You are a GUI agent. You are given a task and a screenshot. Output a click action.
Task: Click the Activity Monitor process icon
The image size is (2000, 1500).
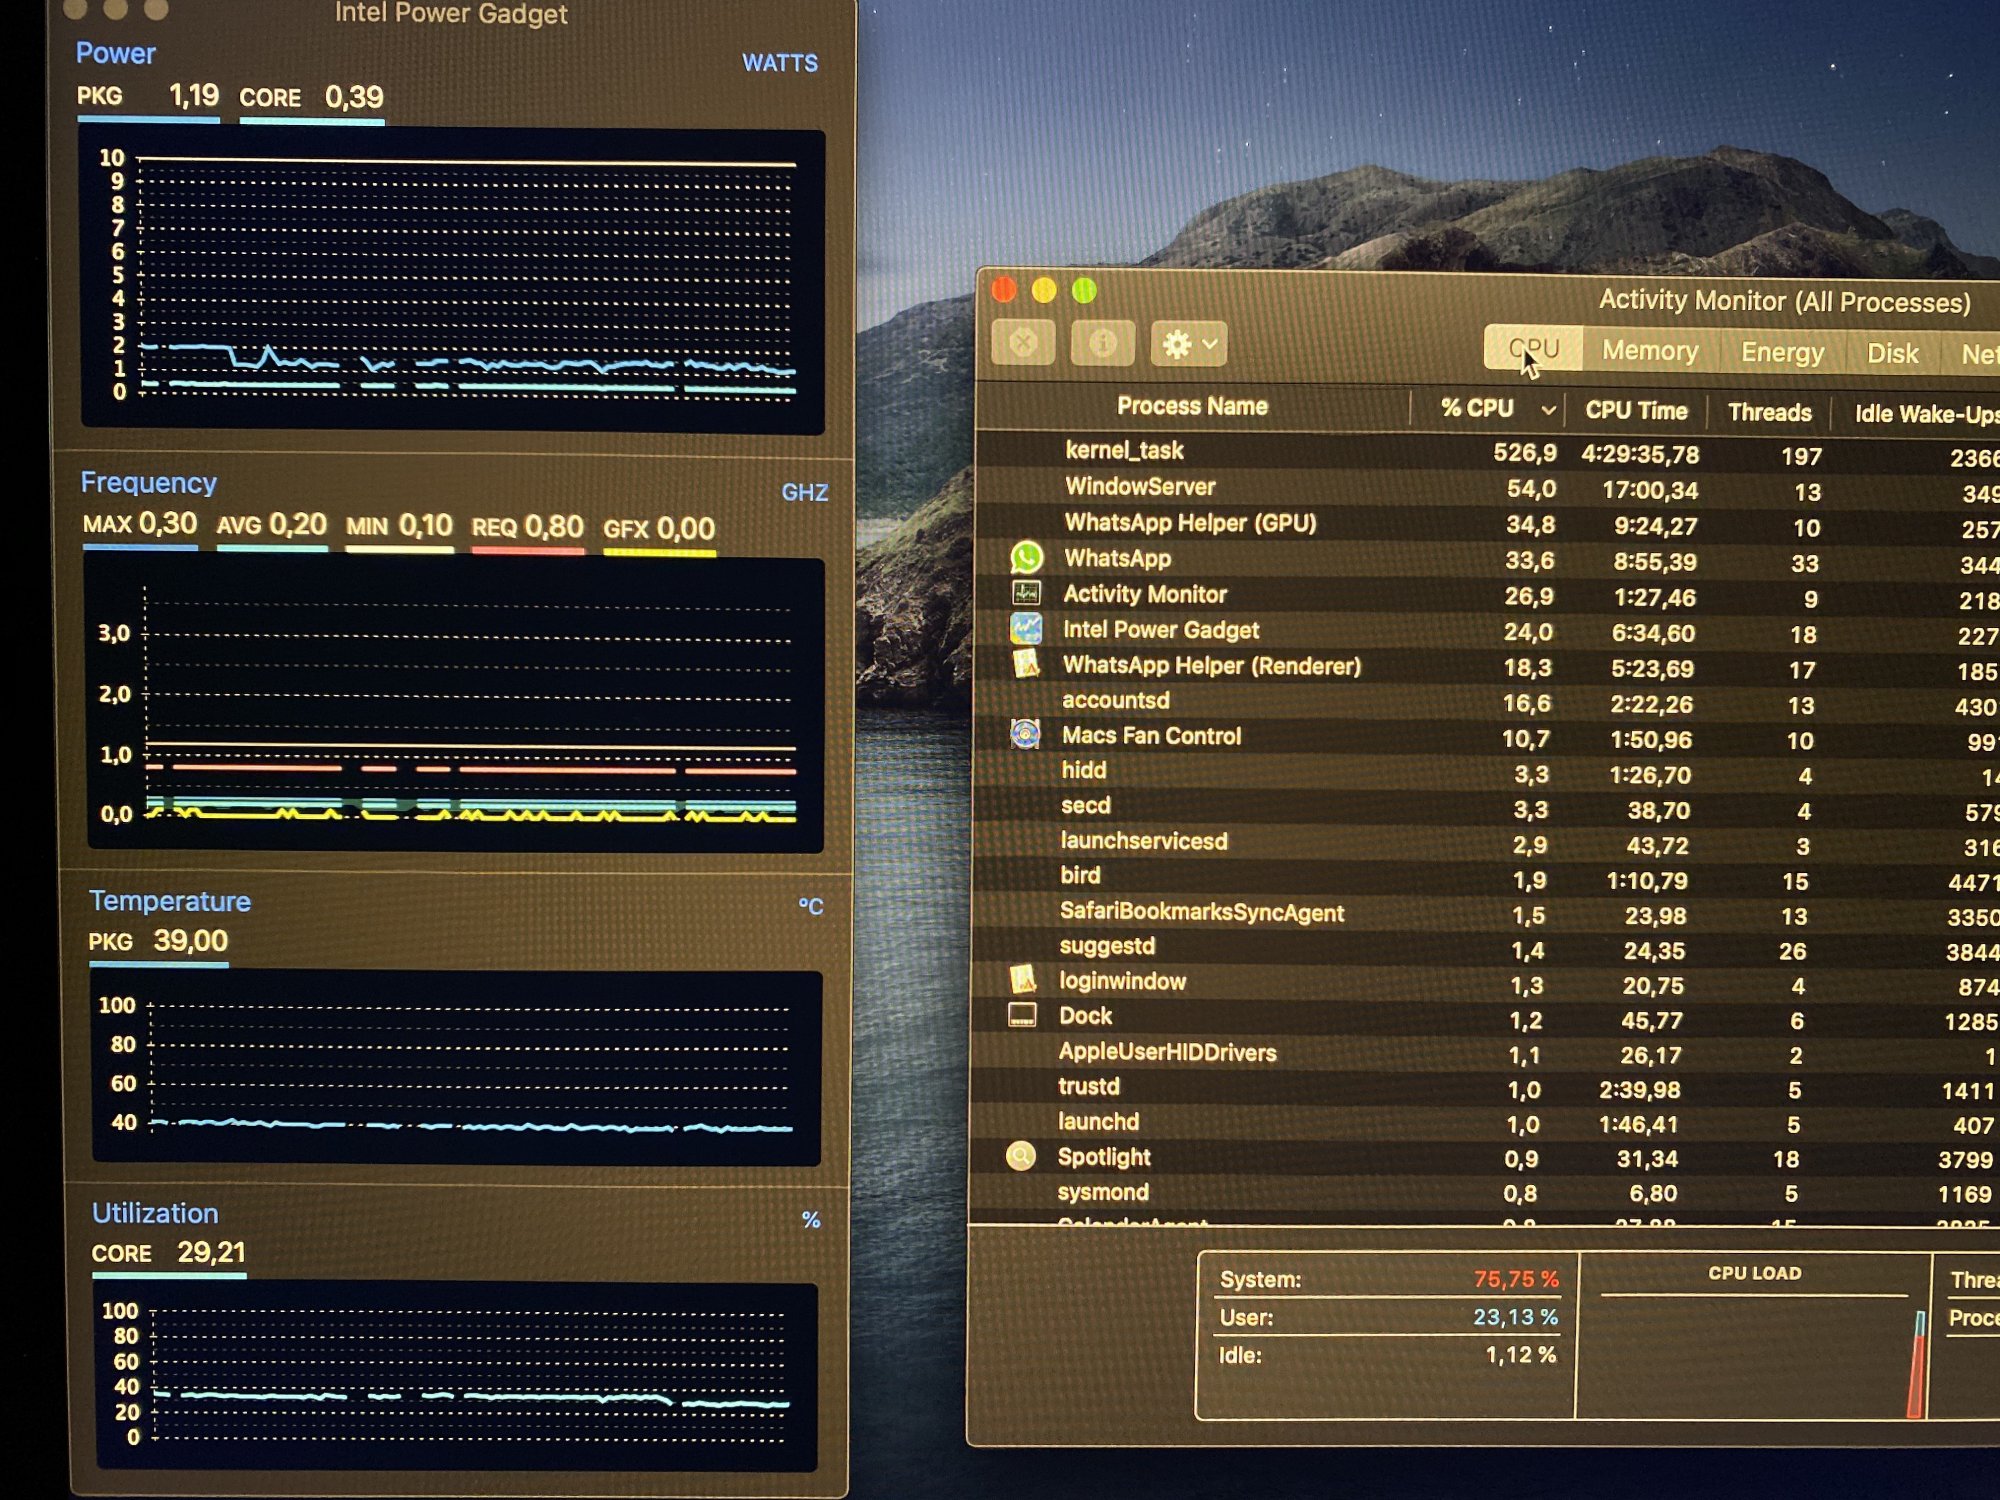(x=1026, y=593)
